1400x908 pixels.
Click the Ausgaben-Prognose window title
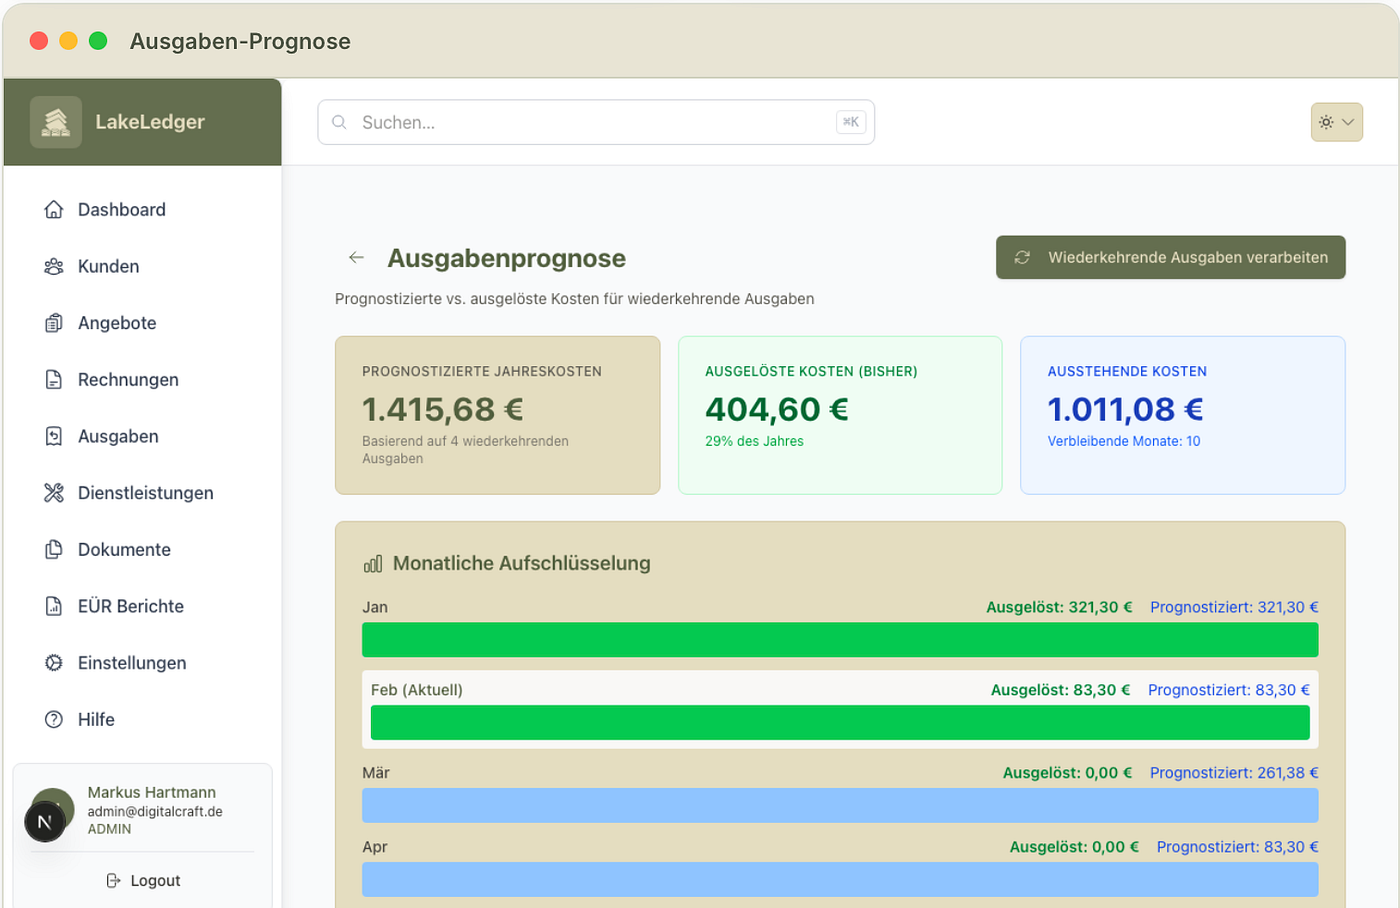point(240,41)
